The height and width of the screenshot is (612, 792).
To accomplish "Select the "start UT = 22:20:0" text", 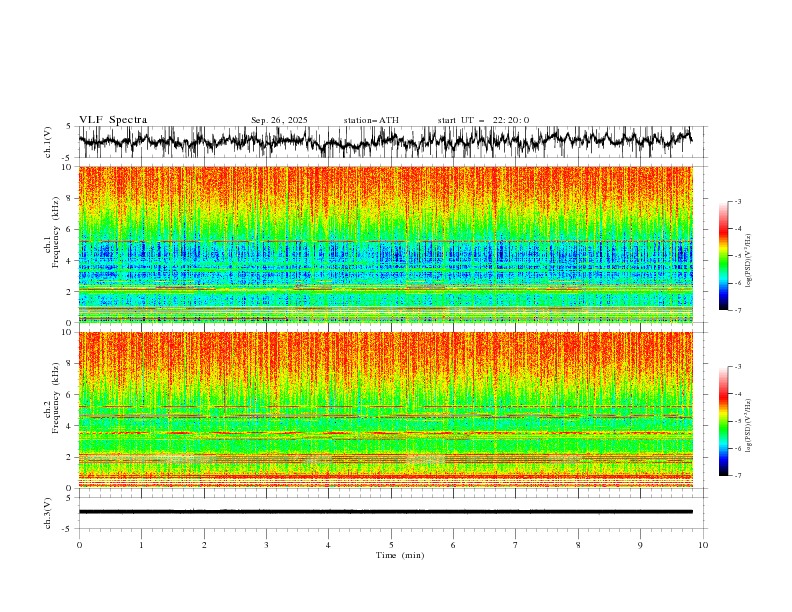I will click(x=483, y=120).
